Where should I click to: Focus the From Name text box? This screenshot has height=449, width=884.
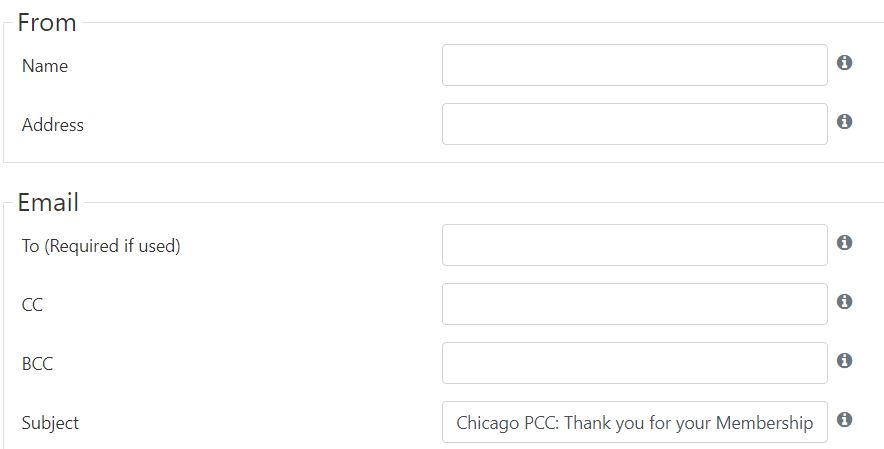point(635,65)
